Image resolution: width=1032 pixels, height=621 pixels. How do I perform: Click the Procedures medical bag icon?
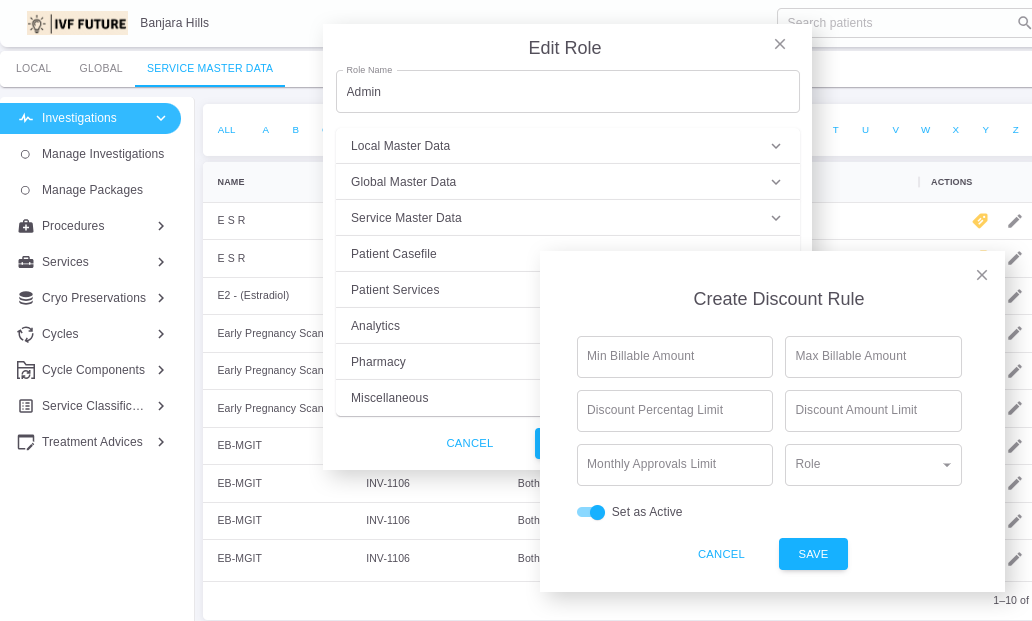tap(26, 226)
